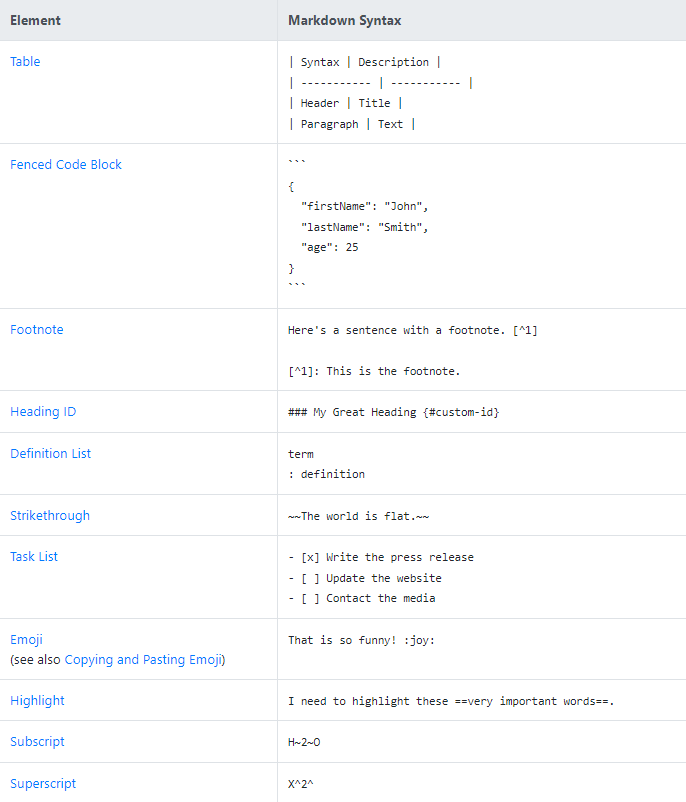This screenshot has width=686, height=802.
Task: Click the "age": 25 code line
Action: click(329, 248)
